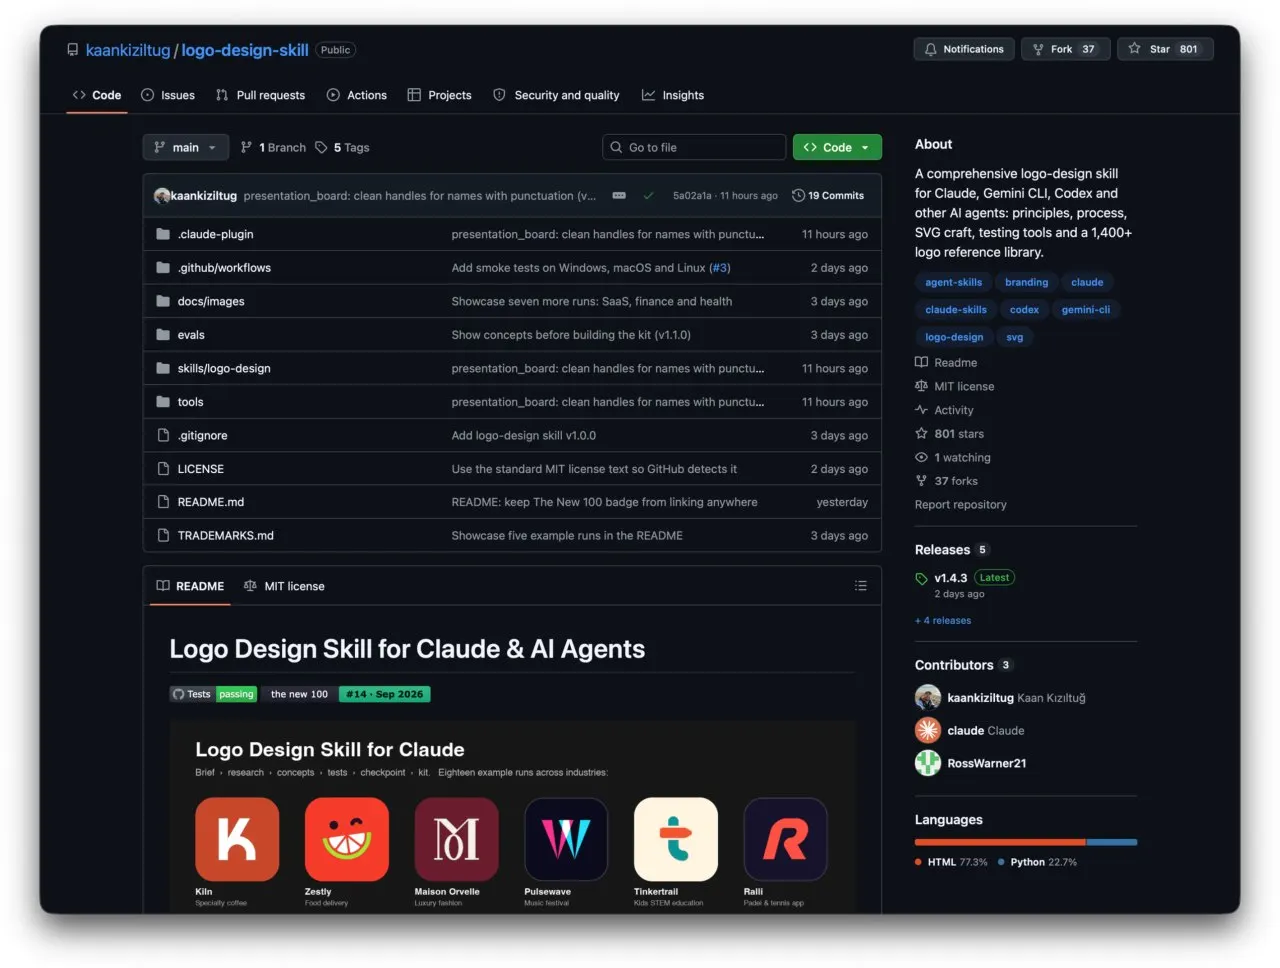Click the branding topic tag

point(1027,282)
